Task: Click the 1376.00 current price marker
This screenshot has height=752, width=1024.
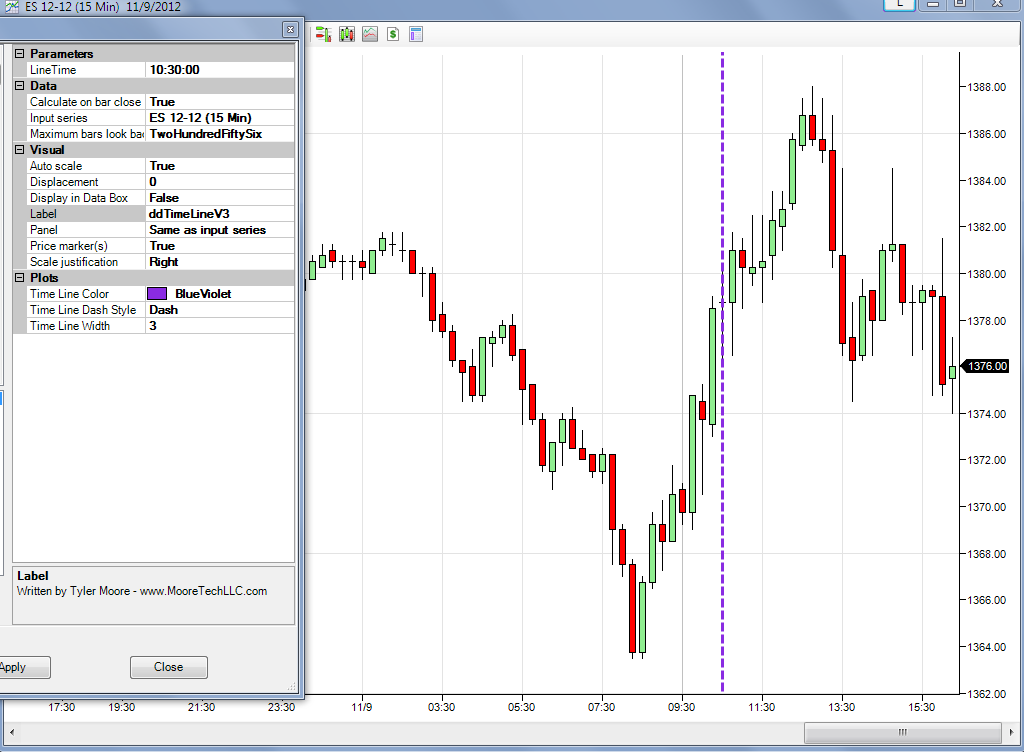Action: pos(987,366)
